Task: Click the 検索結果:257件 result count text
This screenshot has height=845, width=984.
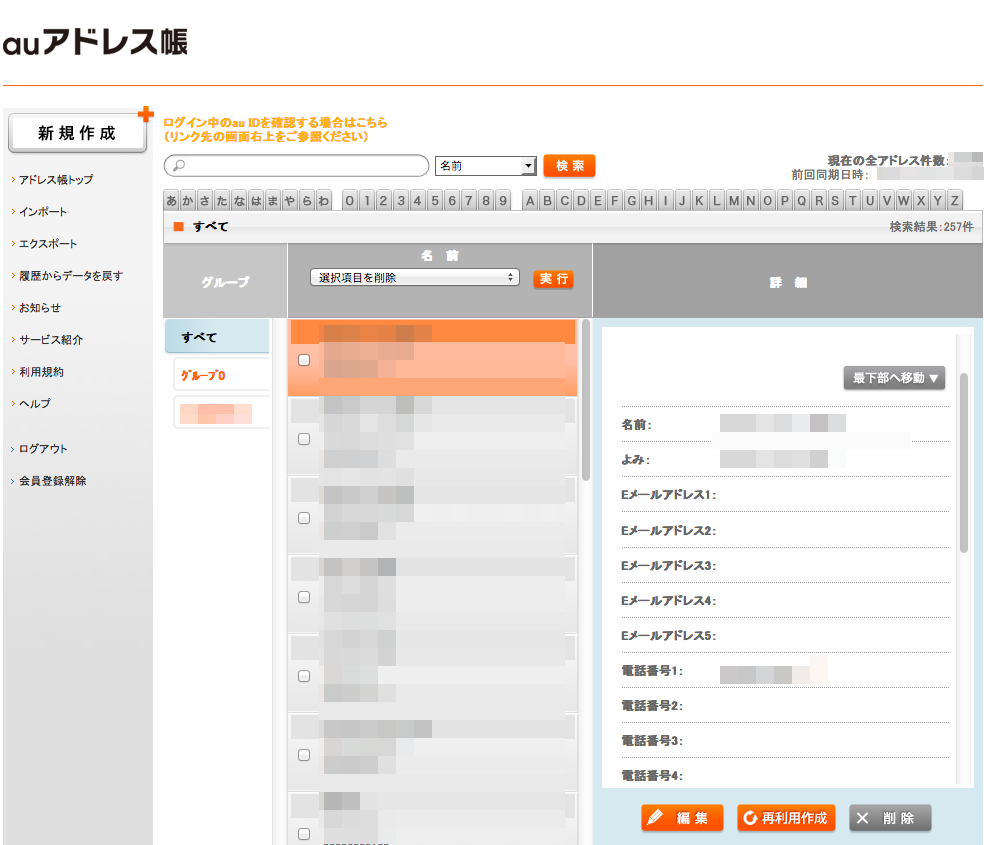Action: 931,226
